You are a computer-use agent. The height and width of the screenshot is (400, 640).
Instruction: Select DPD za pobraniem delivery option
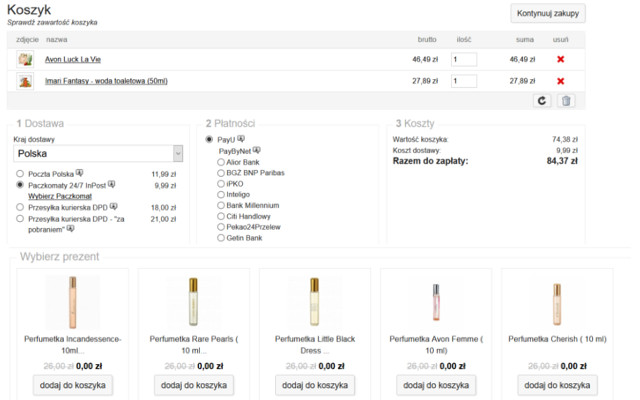20,218
